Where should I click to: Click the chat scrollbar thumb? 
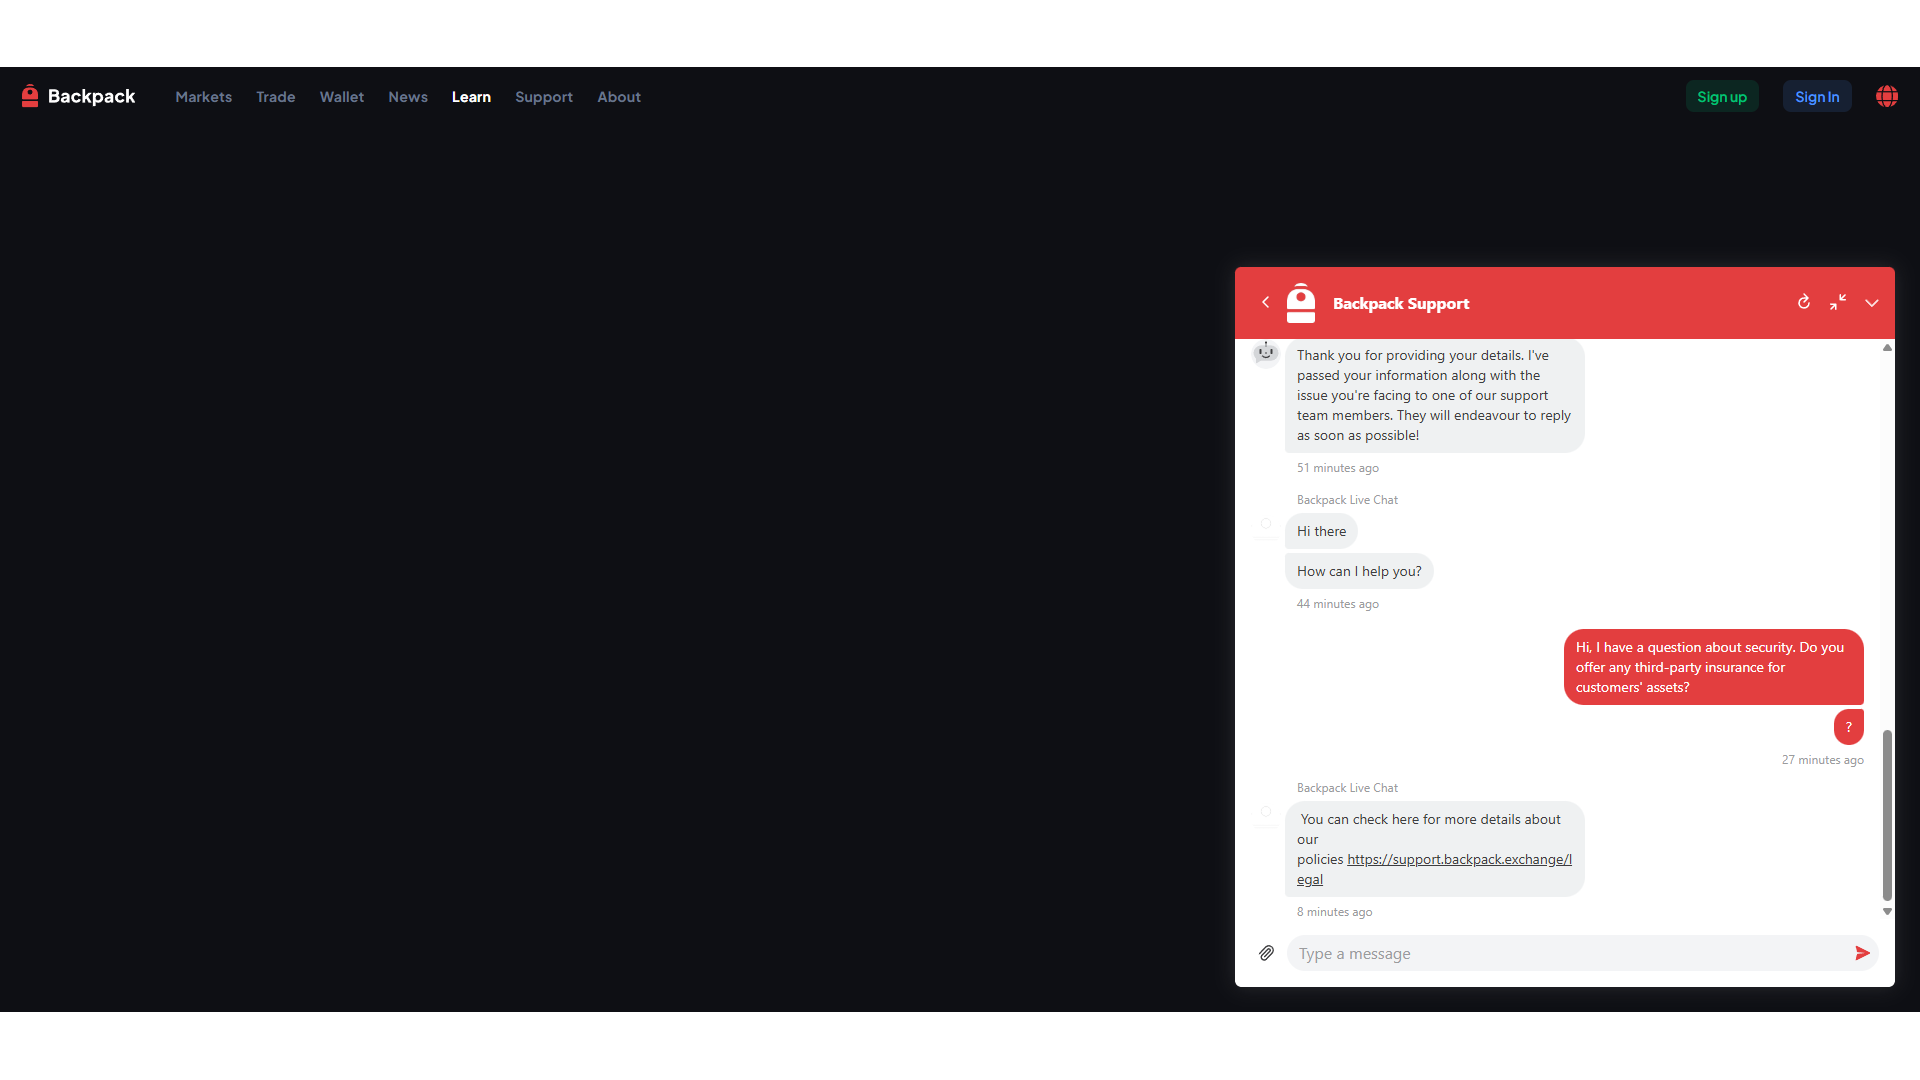pos(1887,815)
